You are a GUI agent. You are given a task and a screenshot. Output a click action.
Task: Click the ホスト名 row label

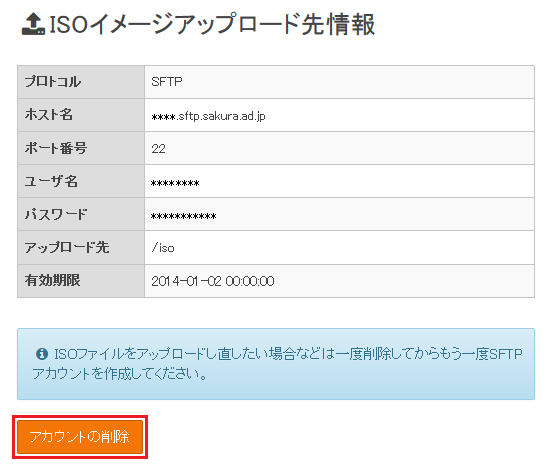coord(49,115)
